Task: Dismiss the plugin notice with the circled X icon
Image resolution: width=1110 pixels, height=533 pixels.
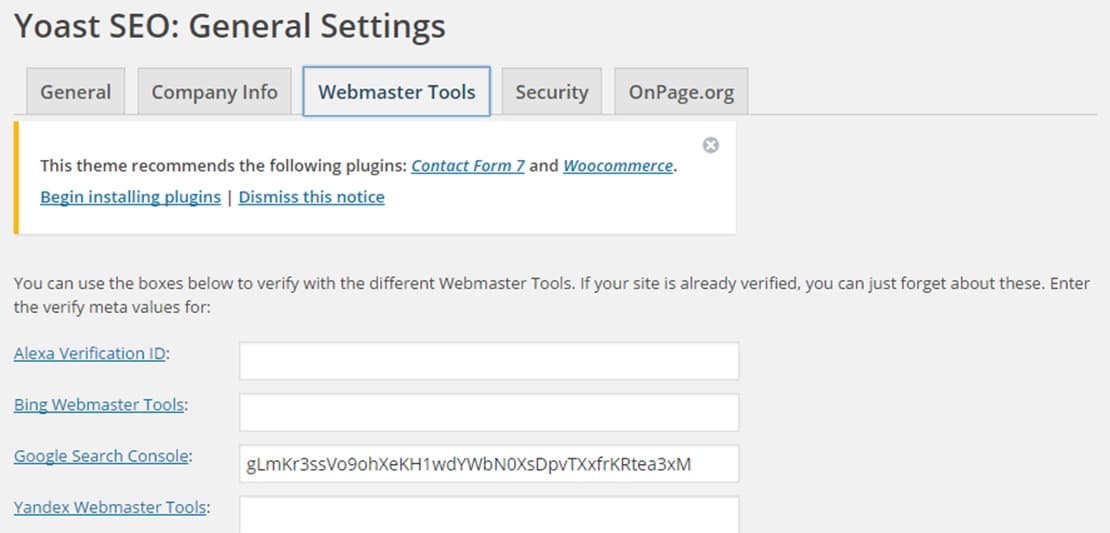Action: tap(710, 145)
